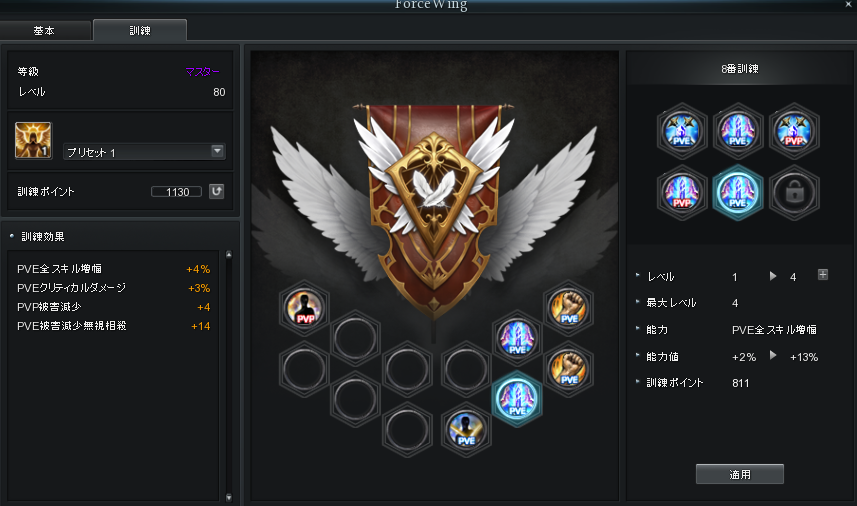The width and height of the screenshot is (857, 506).
Task: Click empty slot directly above the PVE silhouette slot
Action: (466, 369)
